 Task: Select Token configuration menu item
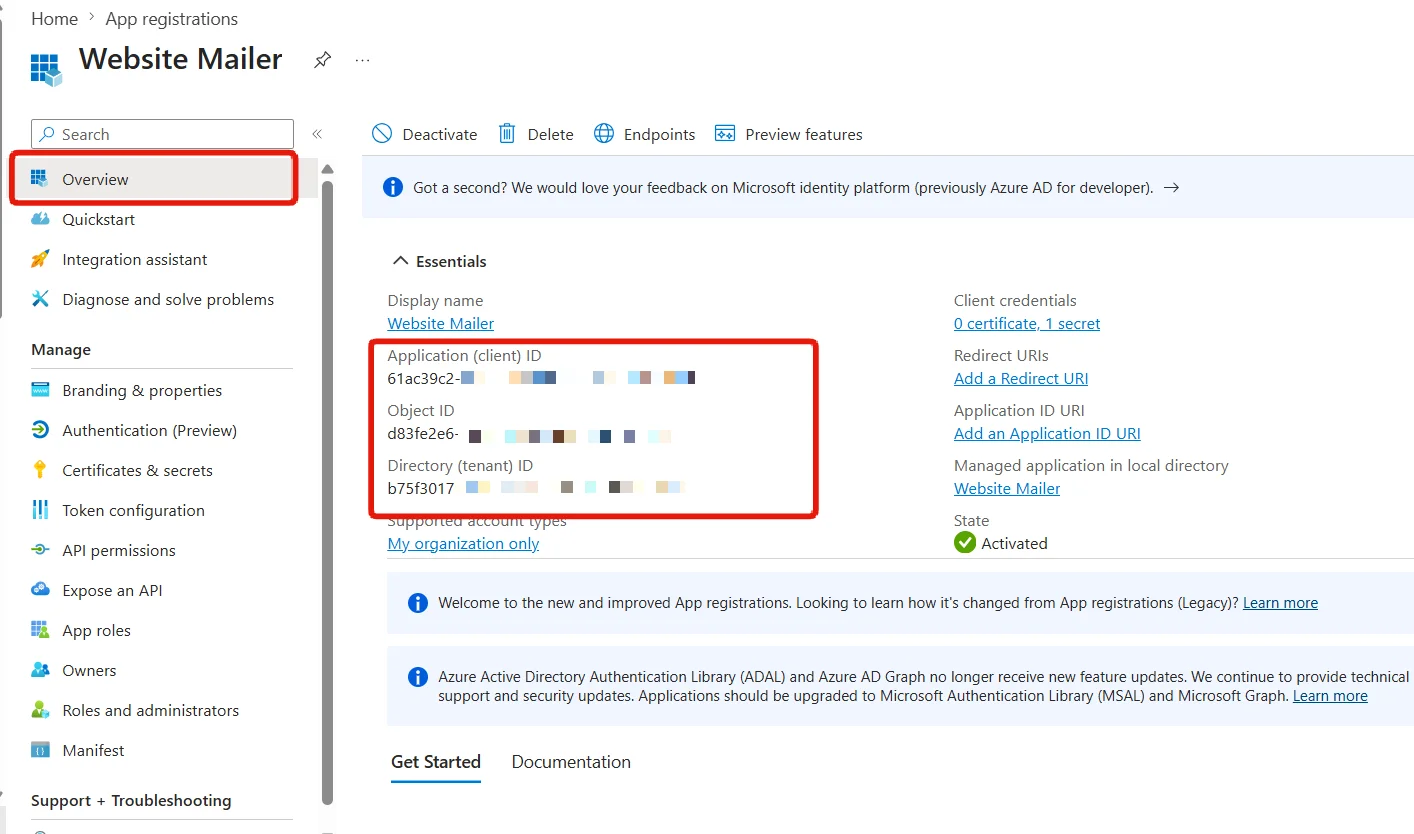133,510
